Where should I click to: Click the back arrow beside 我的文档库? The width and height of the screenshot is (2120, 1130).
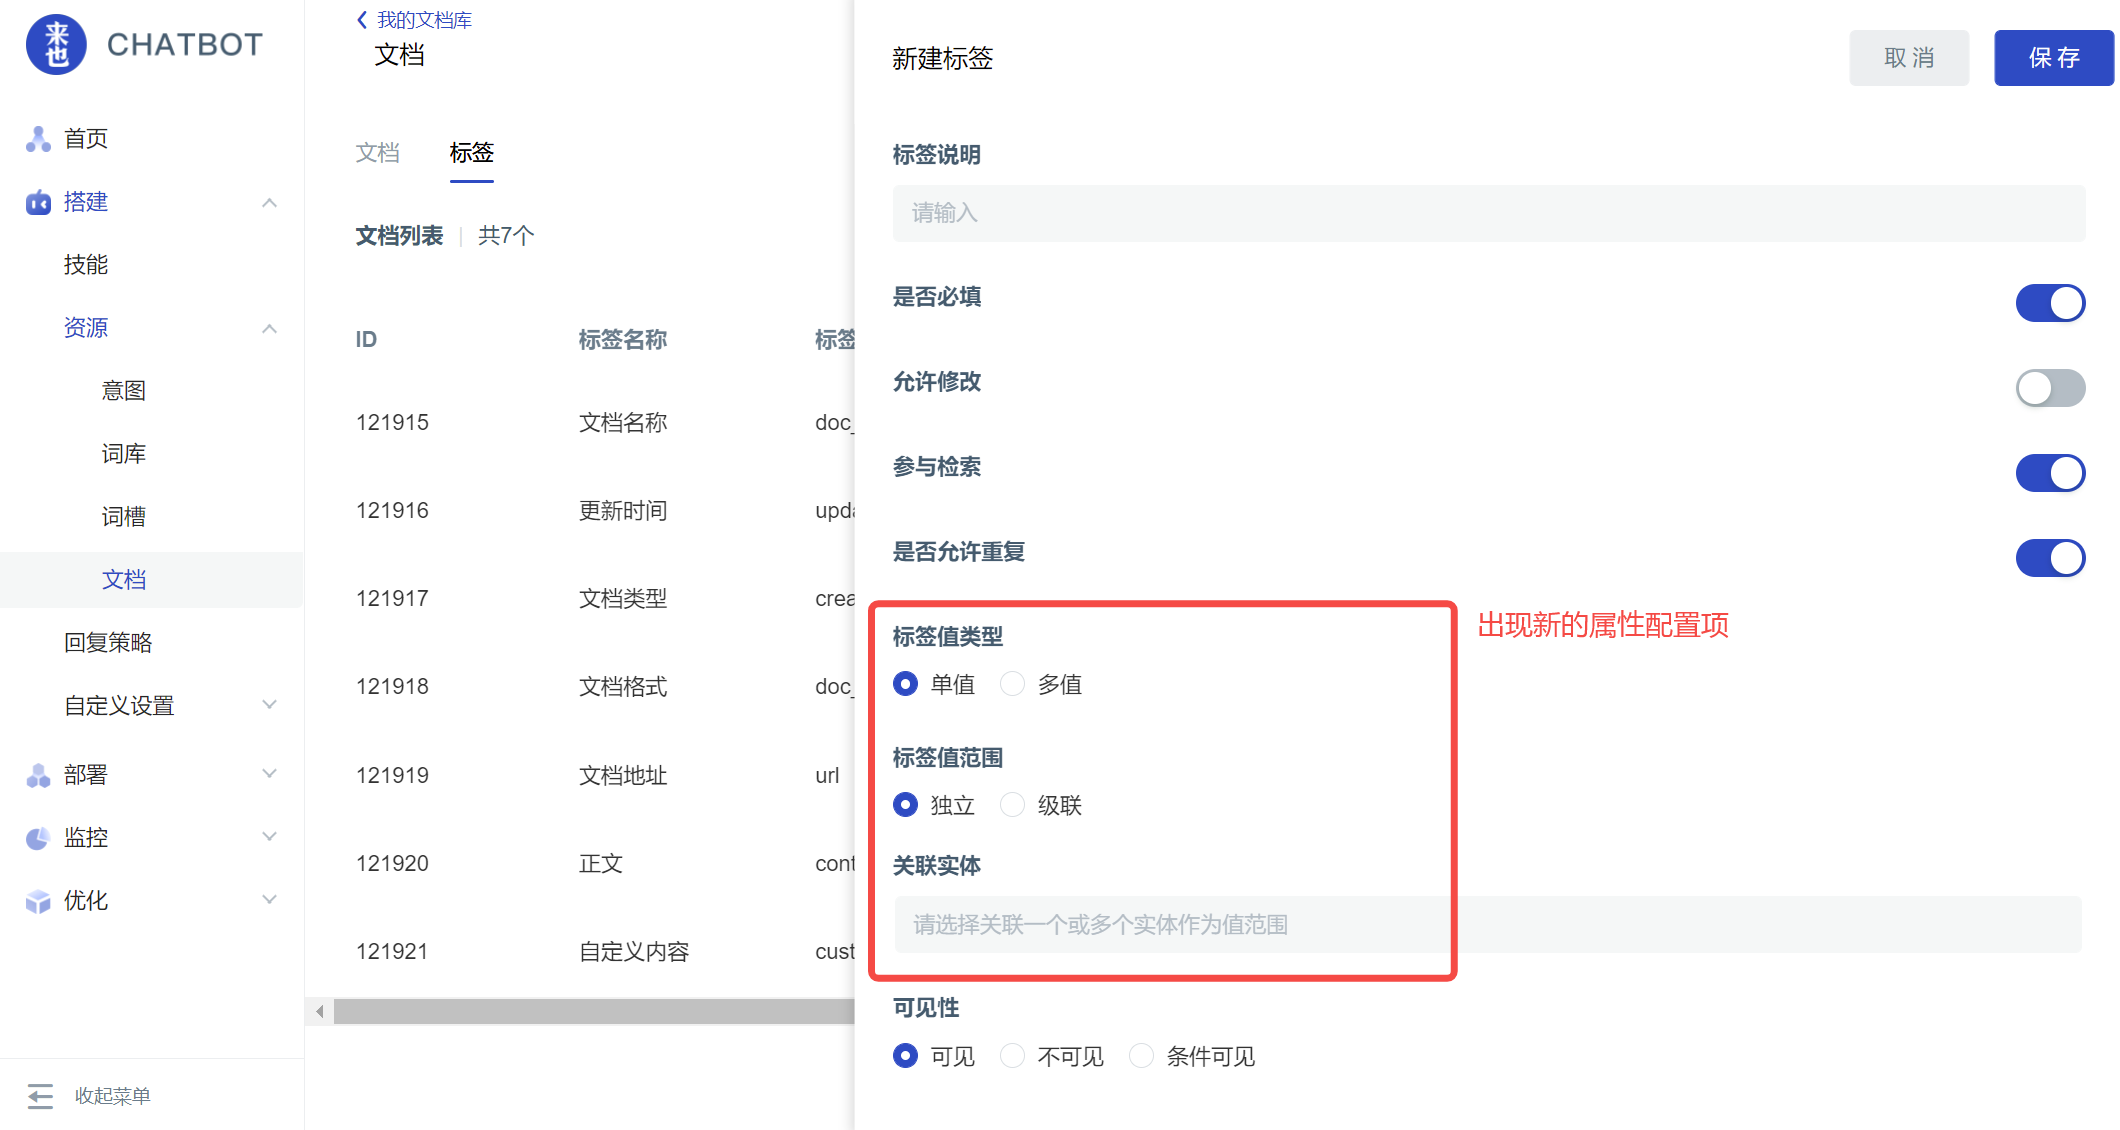coord(362,20)
